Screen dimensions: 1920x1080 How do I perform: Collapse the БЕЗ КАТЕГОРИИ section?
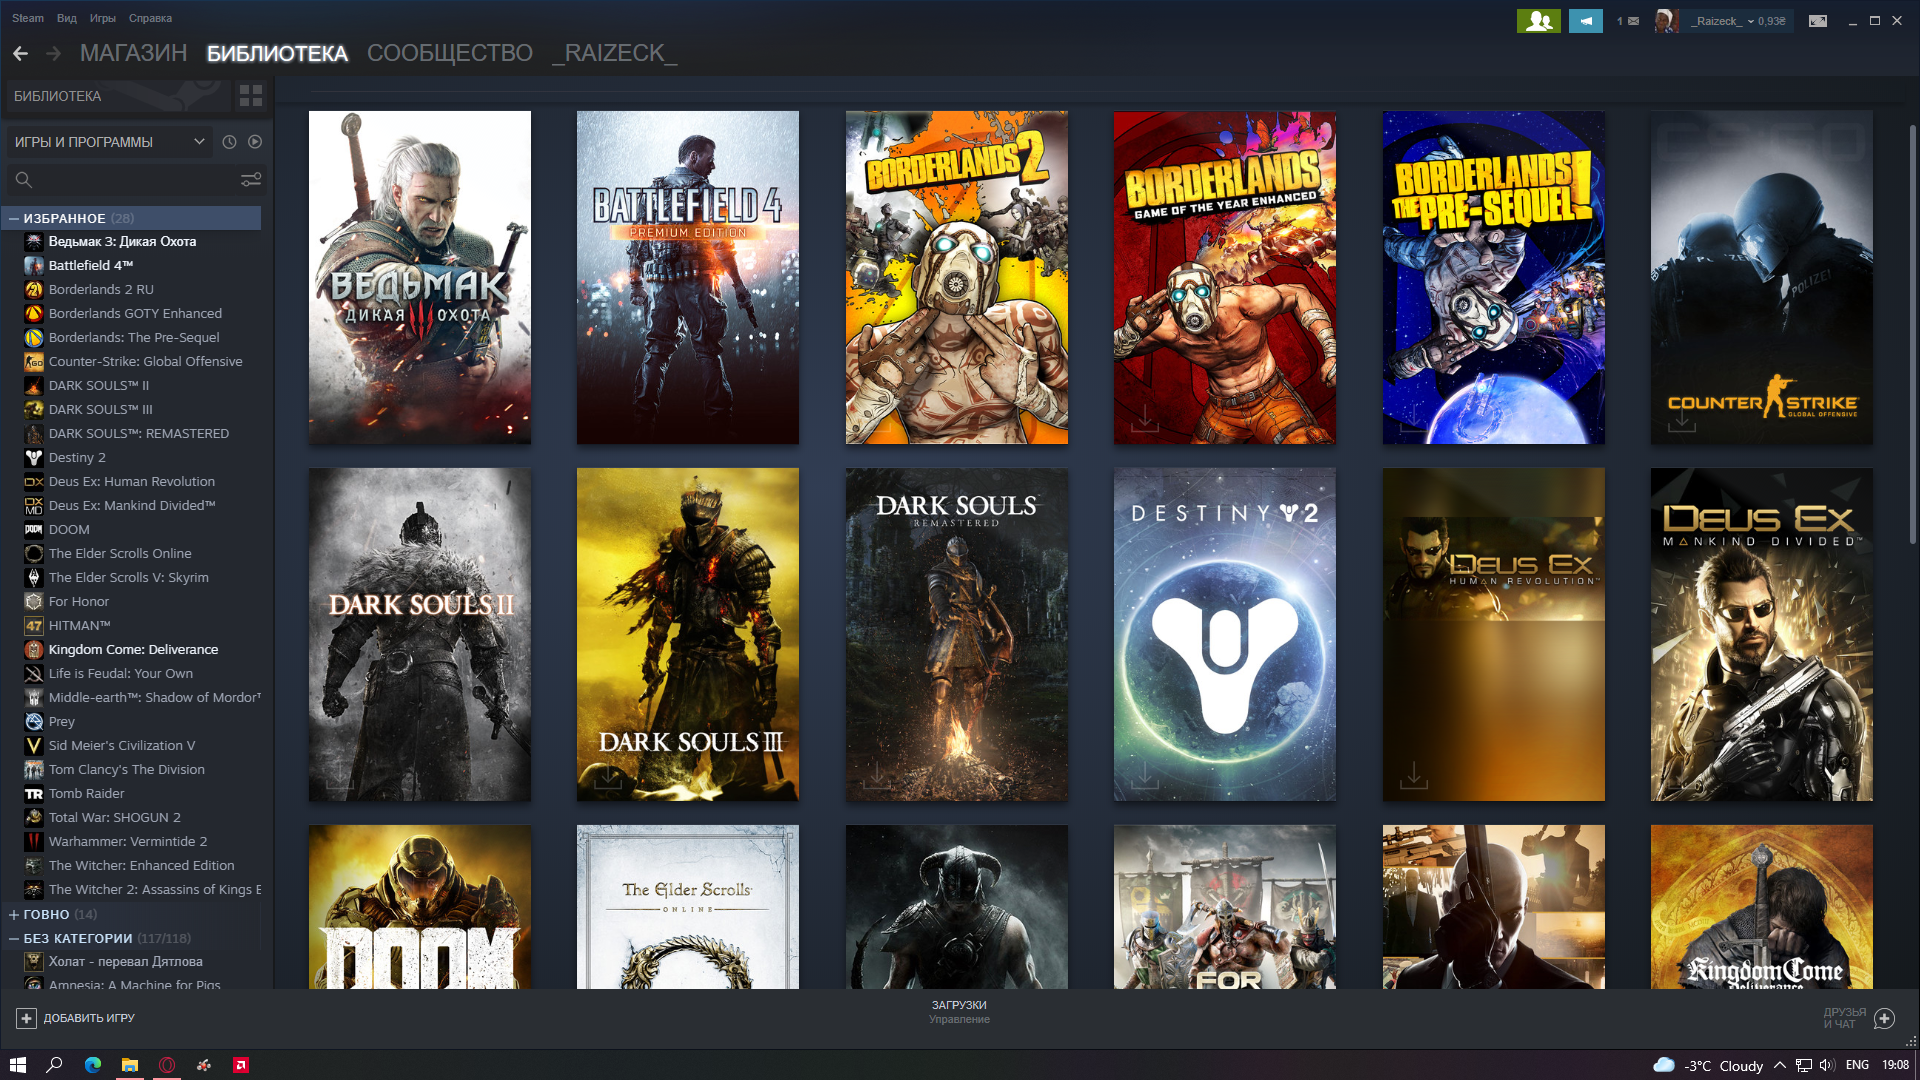click(x=14, y=938)
